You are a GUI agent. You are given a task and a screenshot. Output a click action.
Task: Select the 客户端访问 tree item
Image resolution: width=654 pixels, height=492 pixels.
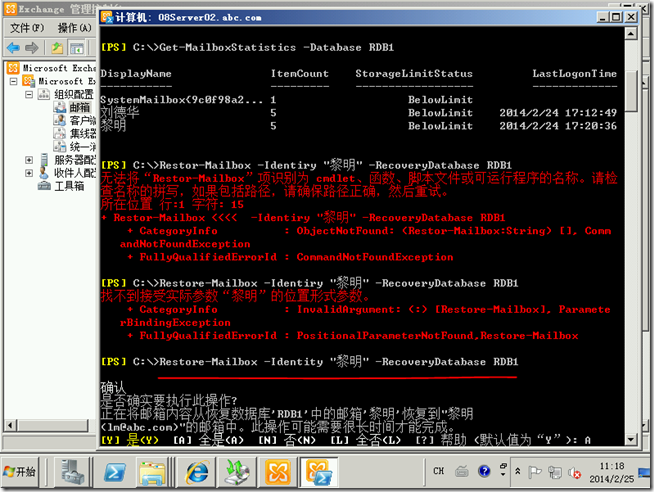(x=83, y=120)
